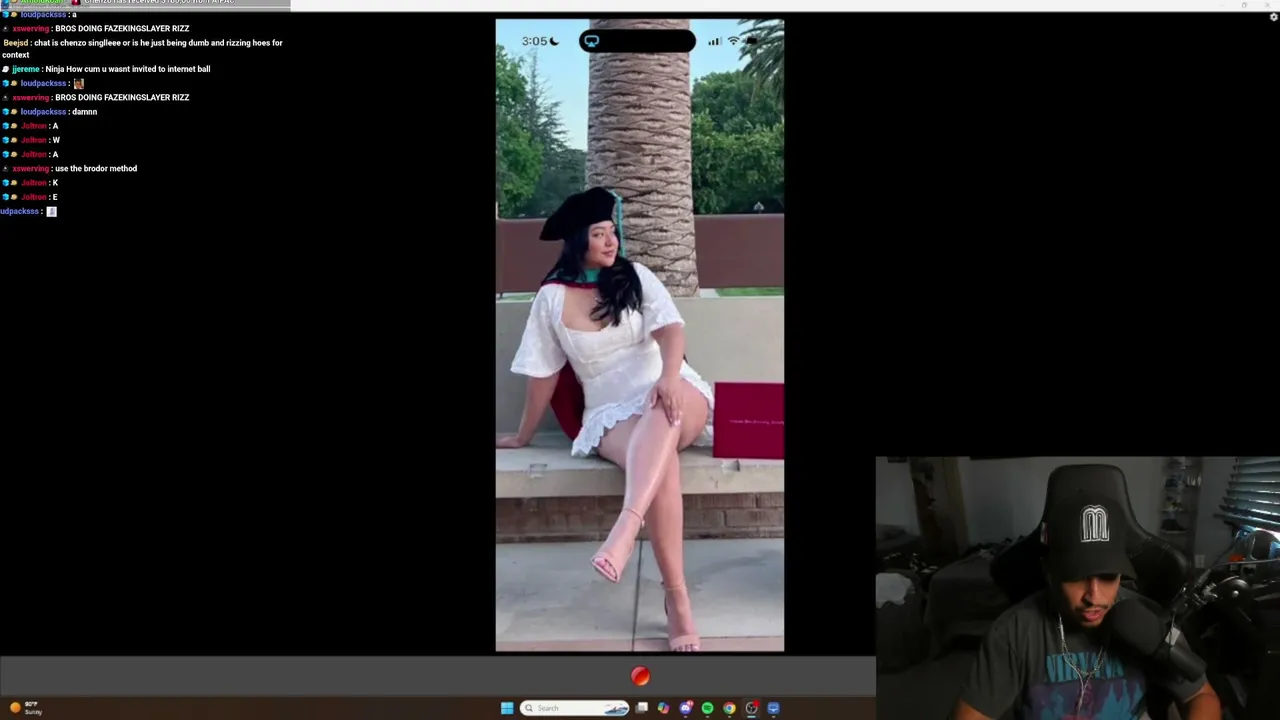This screenshot has height=720, width=1280.
Task: Open Spotify from the taskbar
Action: tap(708, 708)
